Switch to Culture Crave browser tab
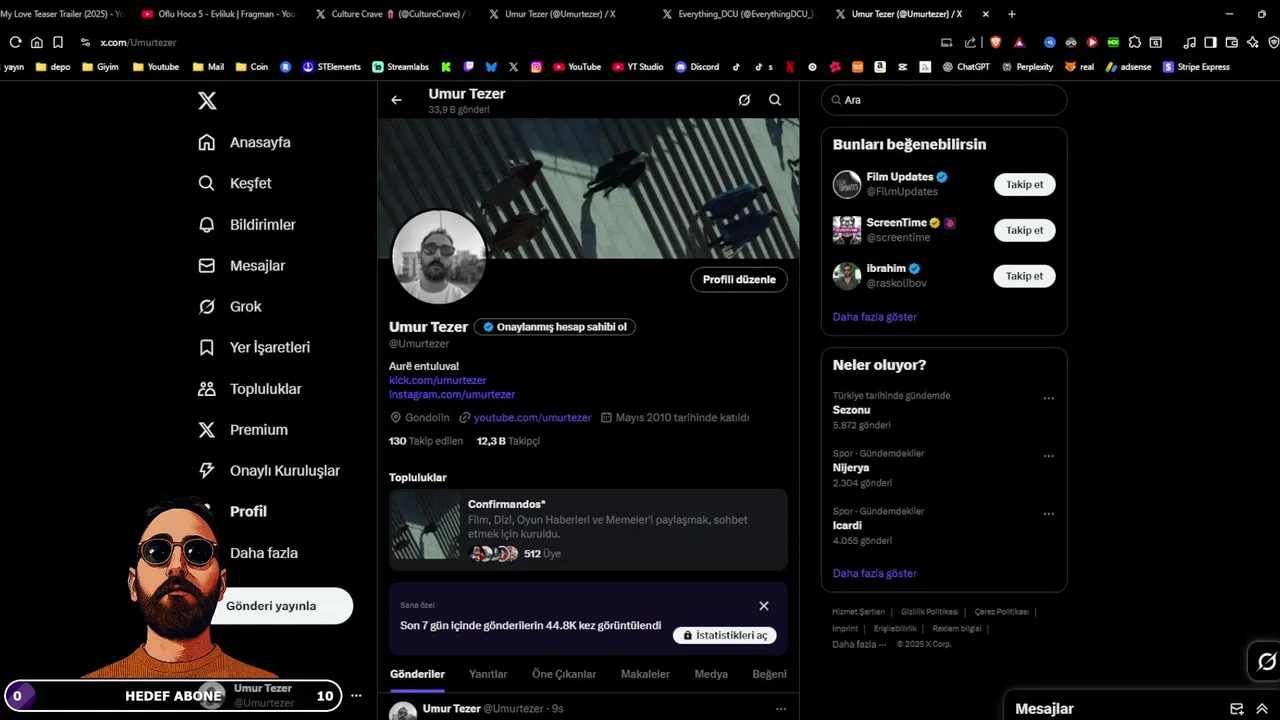Screen dimensions: 1280x720 tap(392, 14)
